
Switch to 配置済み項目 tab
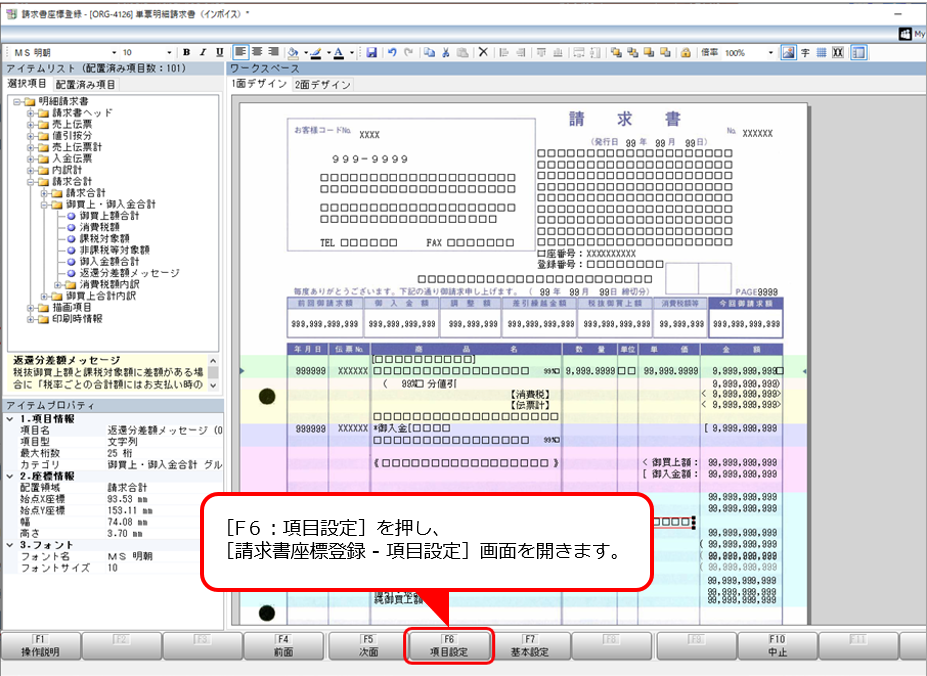pyautogui.click(x=85, y=85)
